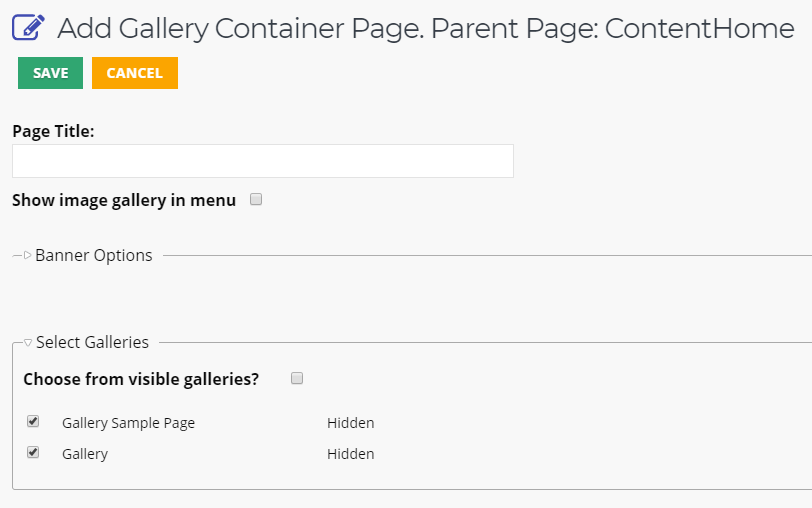Image resolution: width=812 pixels, height=508 pixels.
Task: Click the Gallery row label
Action: tap(85, 454)
